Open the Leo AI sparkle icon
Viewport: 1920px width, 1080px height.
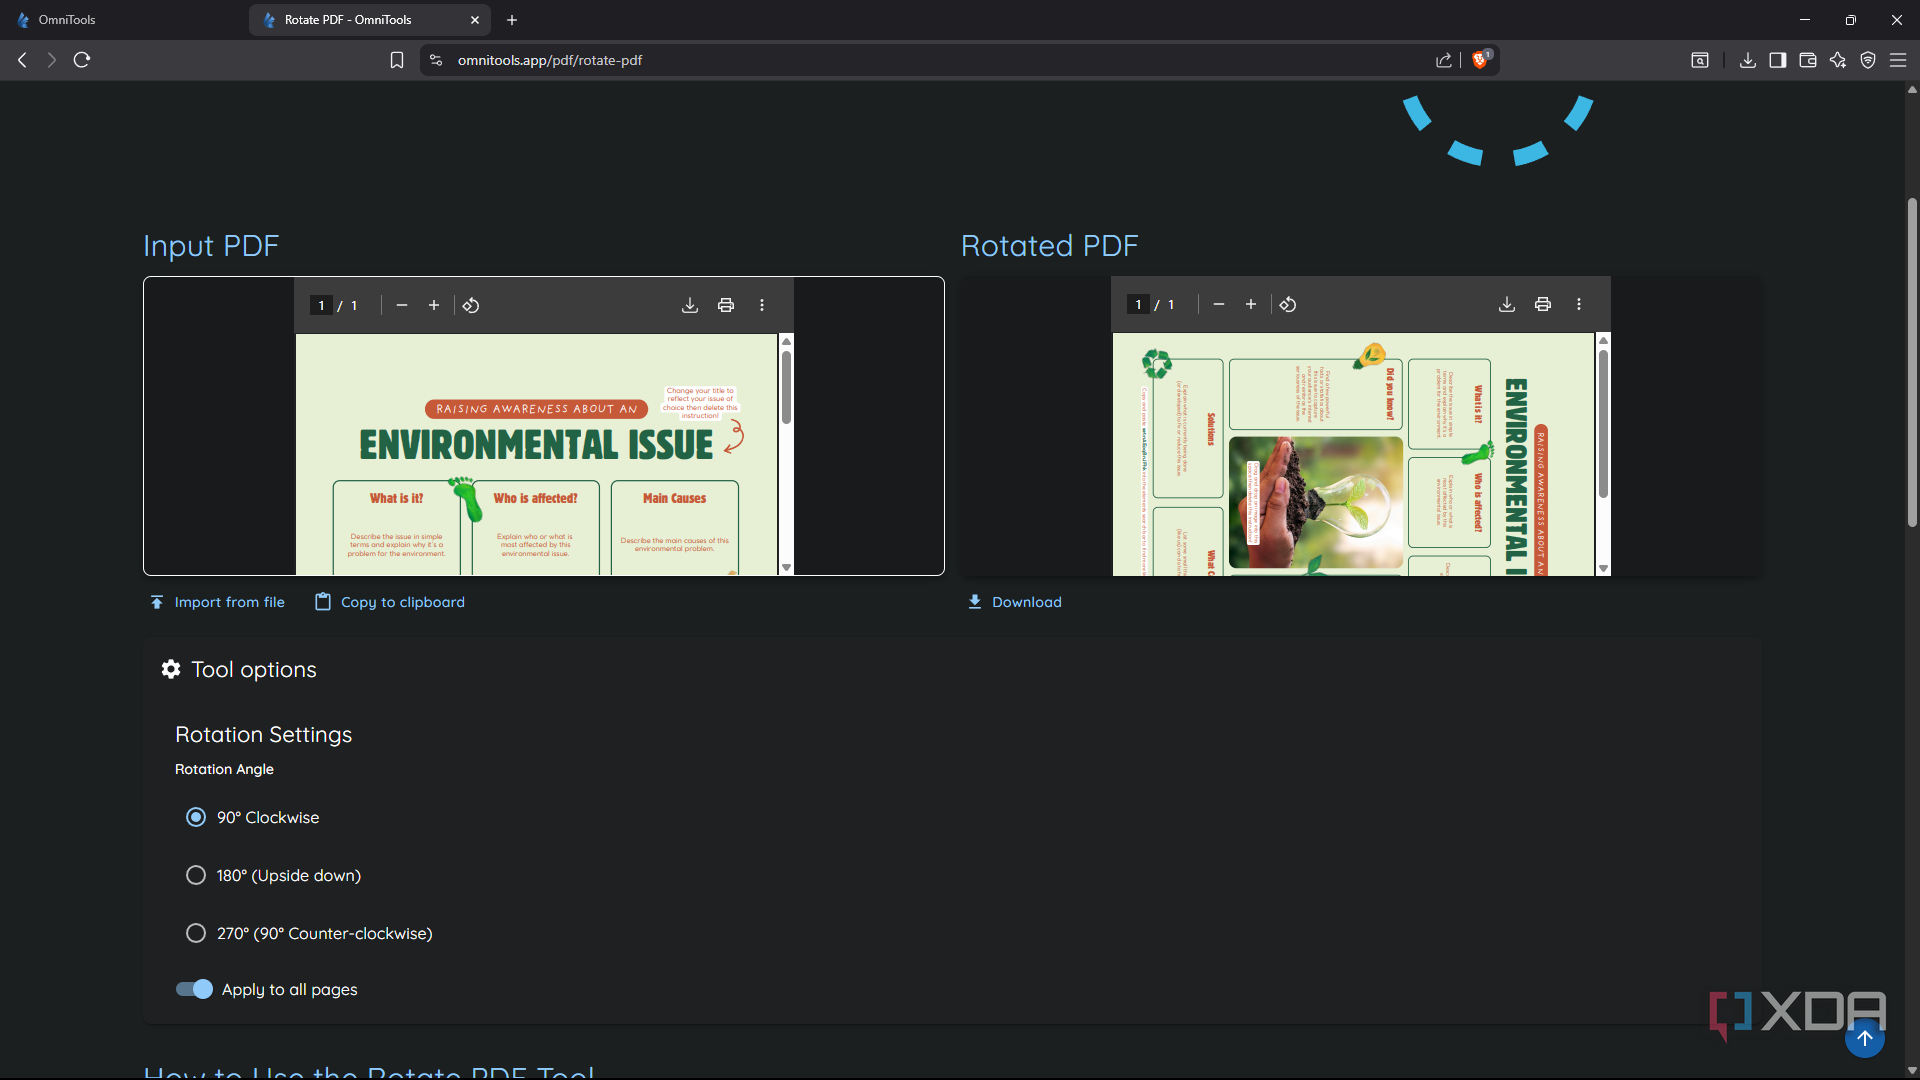[x=1838, y=60]
